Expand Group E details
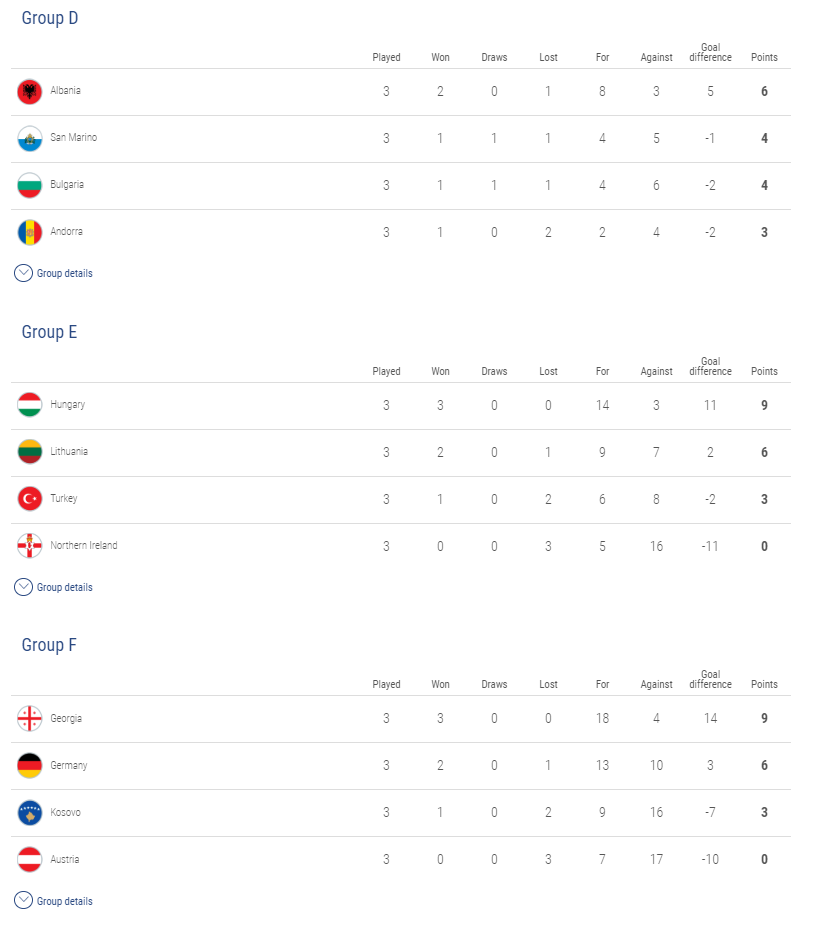Viewport: 816px width, 944px height. click(x=53, y=587)
